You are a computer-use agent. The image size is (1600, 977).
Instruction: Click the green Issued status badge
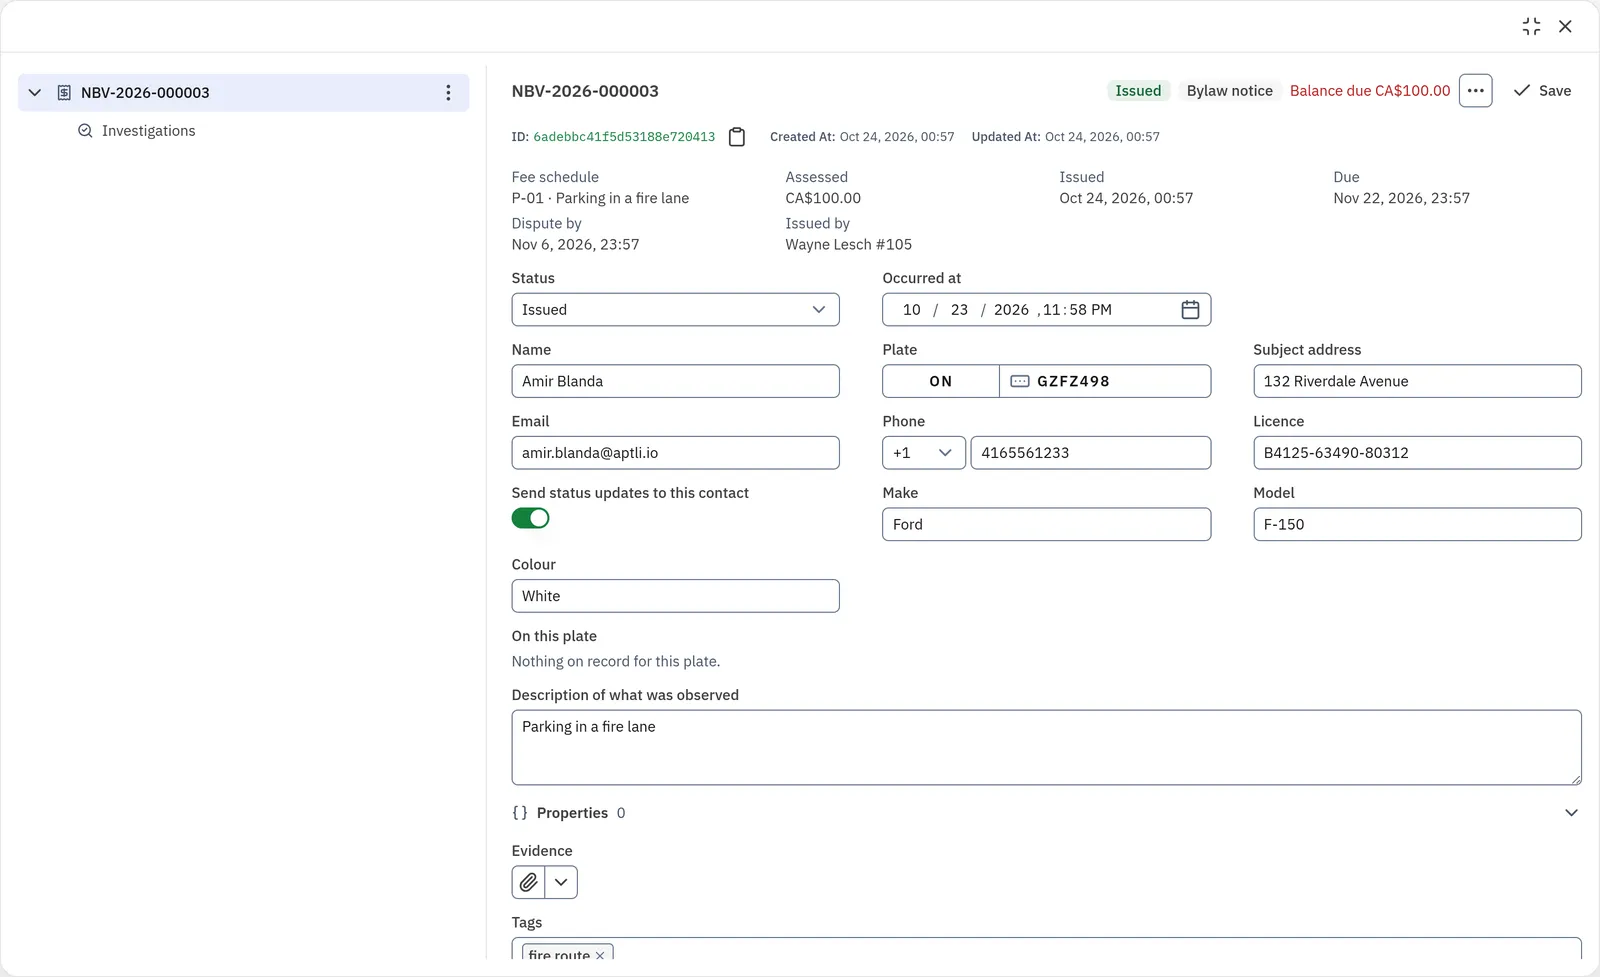[1138, 91]
